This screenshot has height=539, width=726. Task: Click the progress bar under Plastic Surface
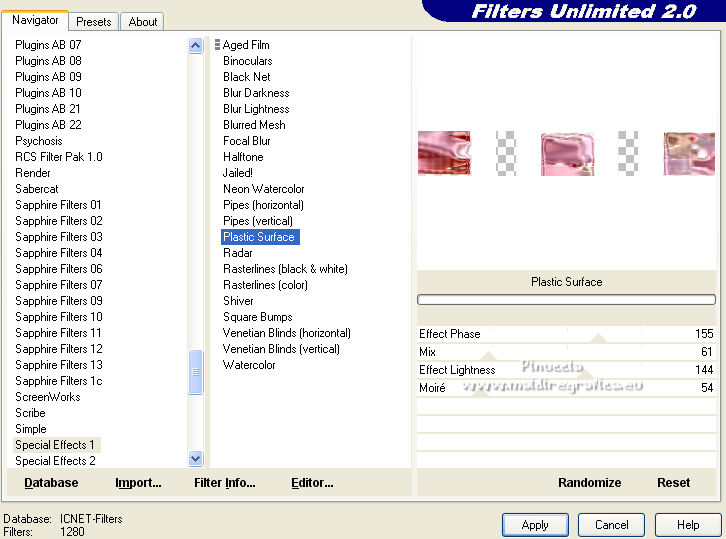(566, 300)
